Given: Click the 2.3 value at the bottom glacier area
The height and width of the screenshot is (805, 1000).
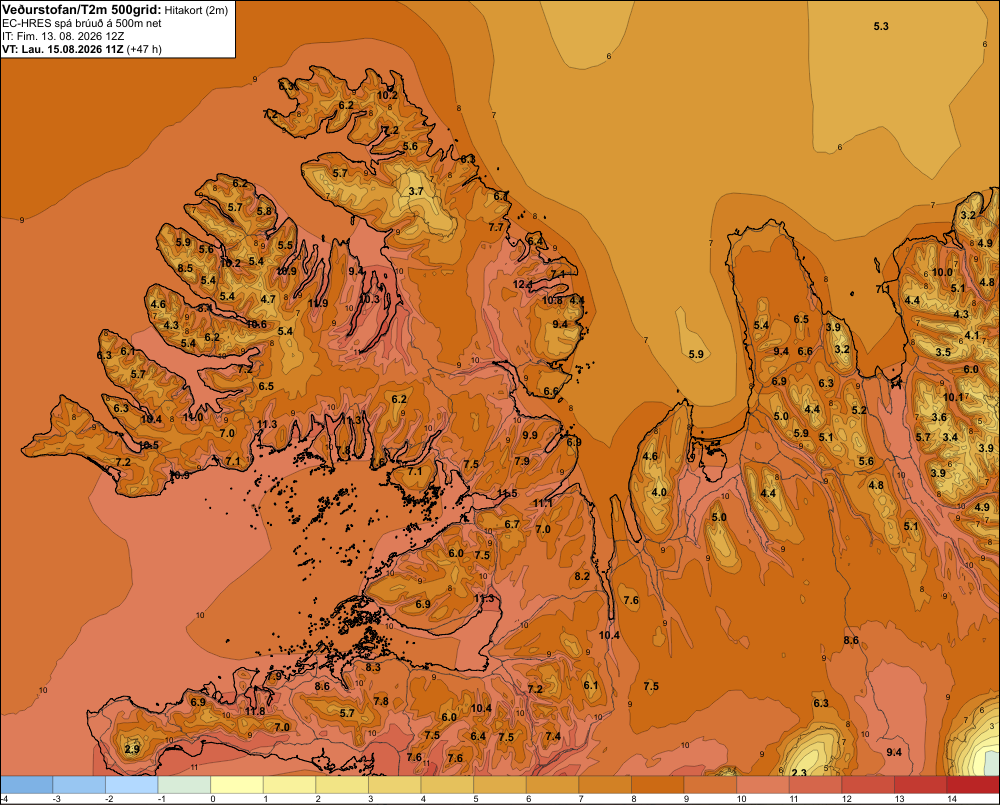Looking at the screenshot, I should point(799,772).
